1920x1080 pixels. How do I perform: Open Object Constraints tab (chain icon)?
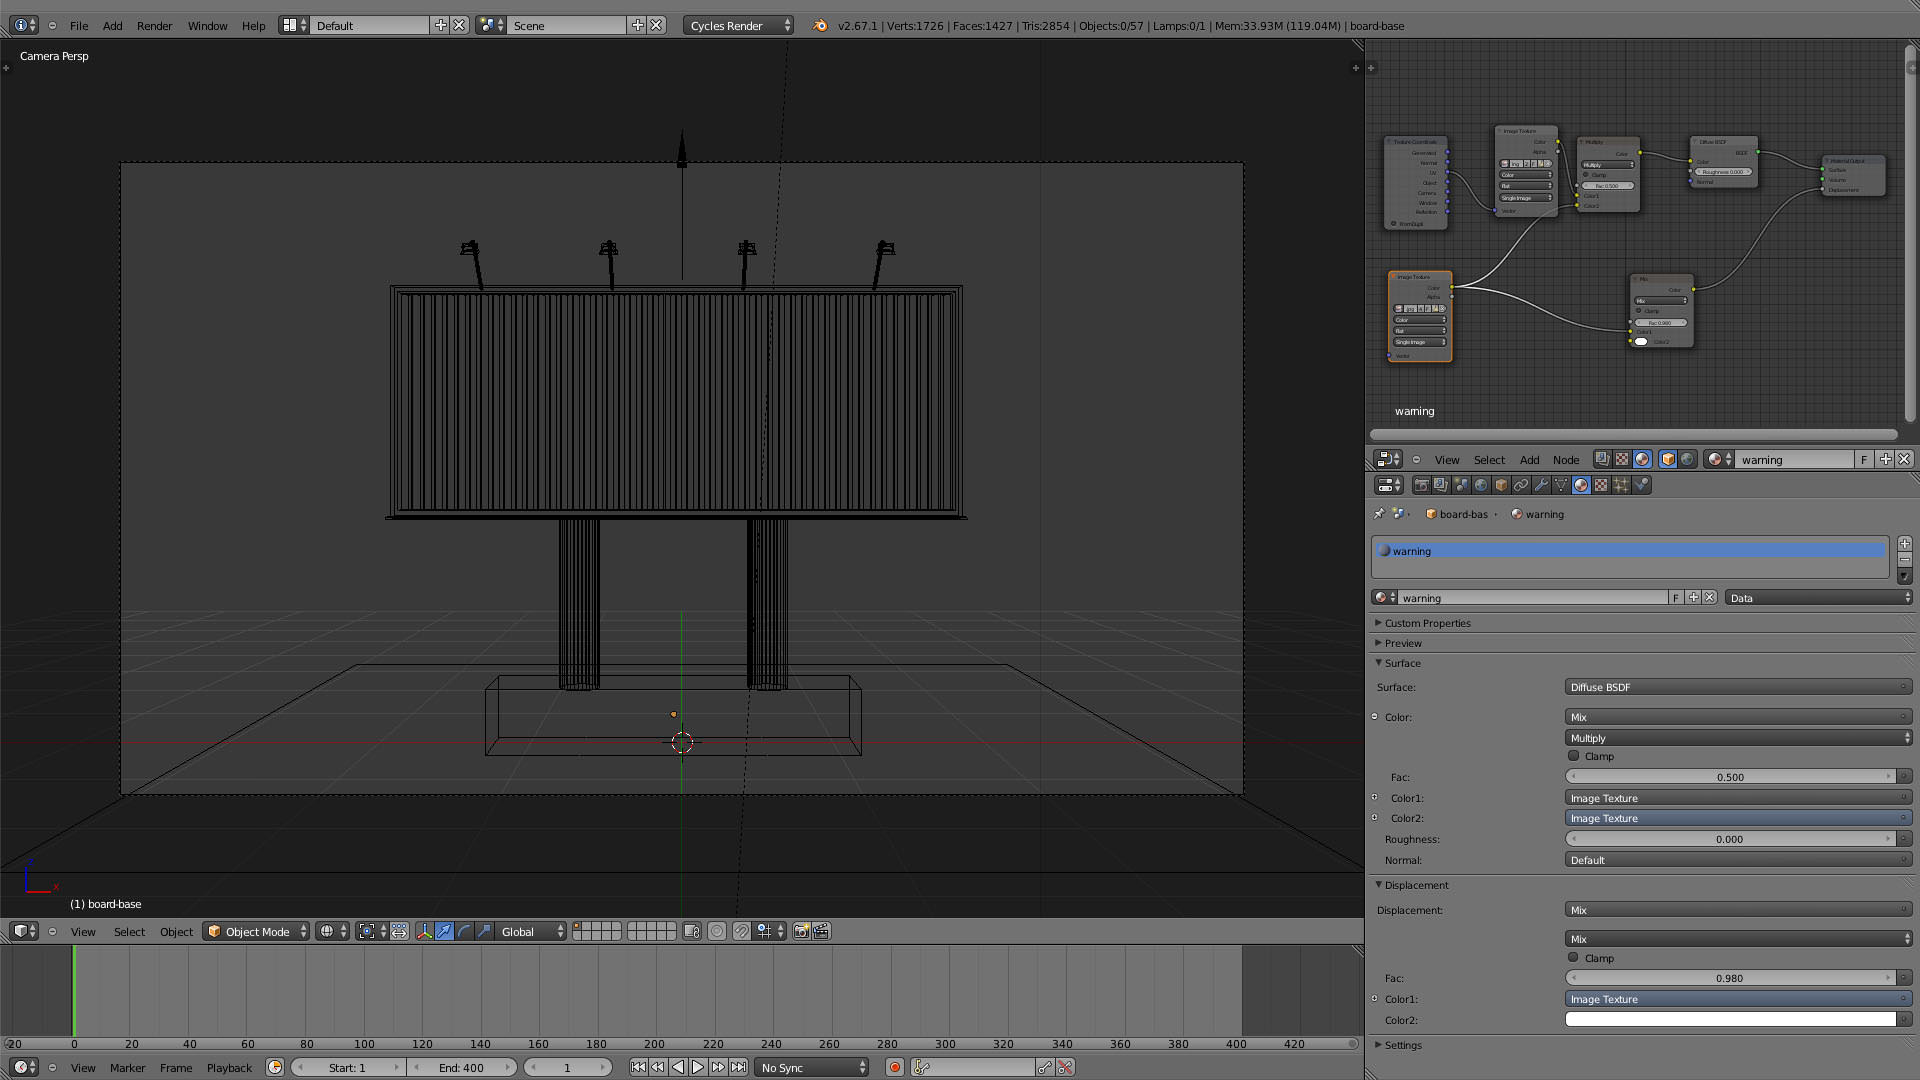pyautogui.click(x=1521, y=485)
